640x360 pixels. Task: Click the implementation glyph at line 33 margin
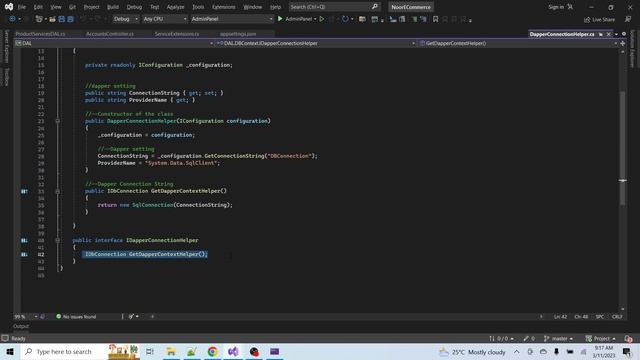pos(24,191)
